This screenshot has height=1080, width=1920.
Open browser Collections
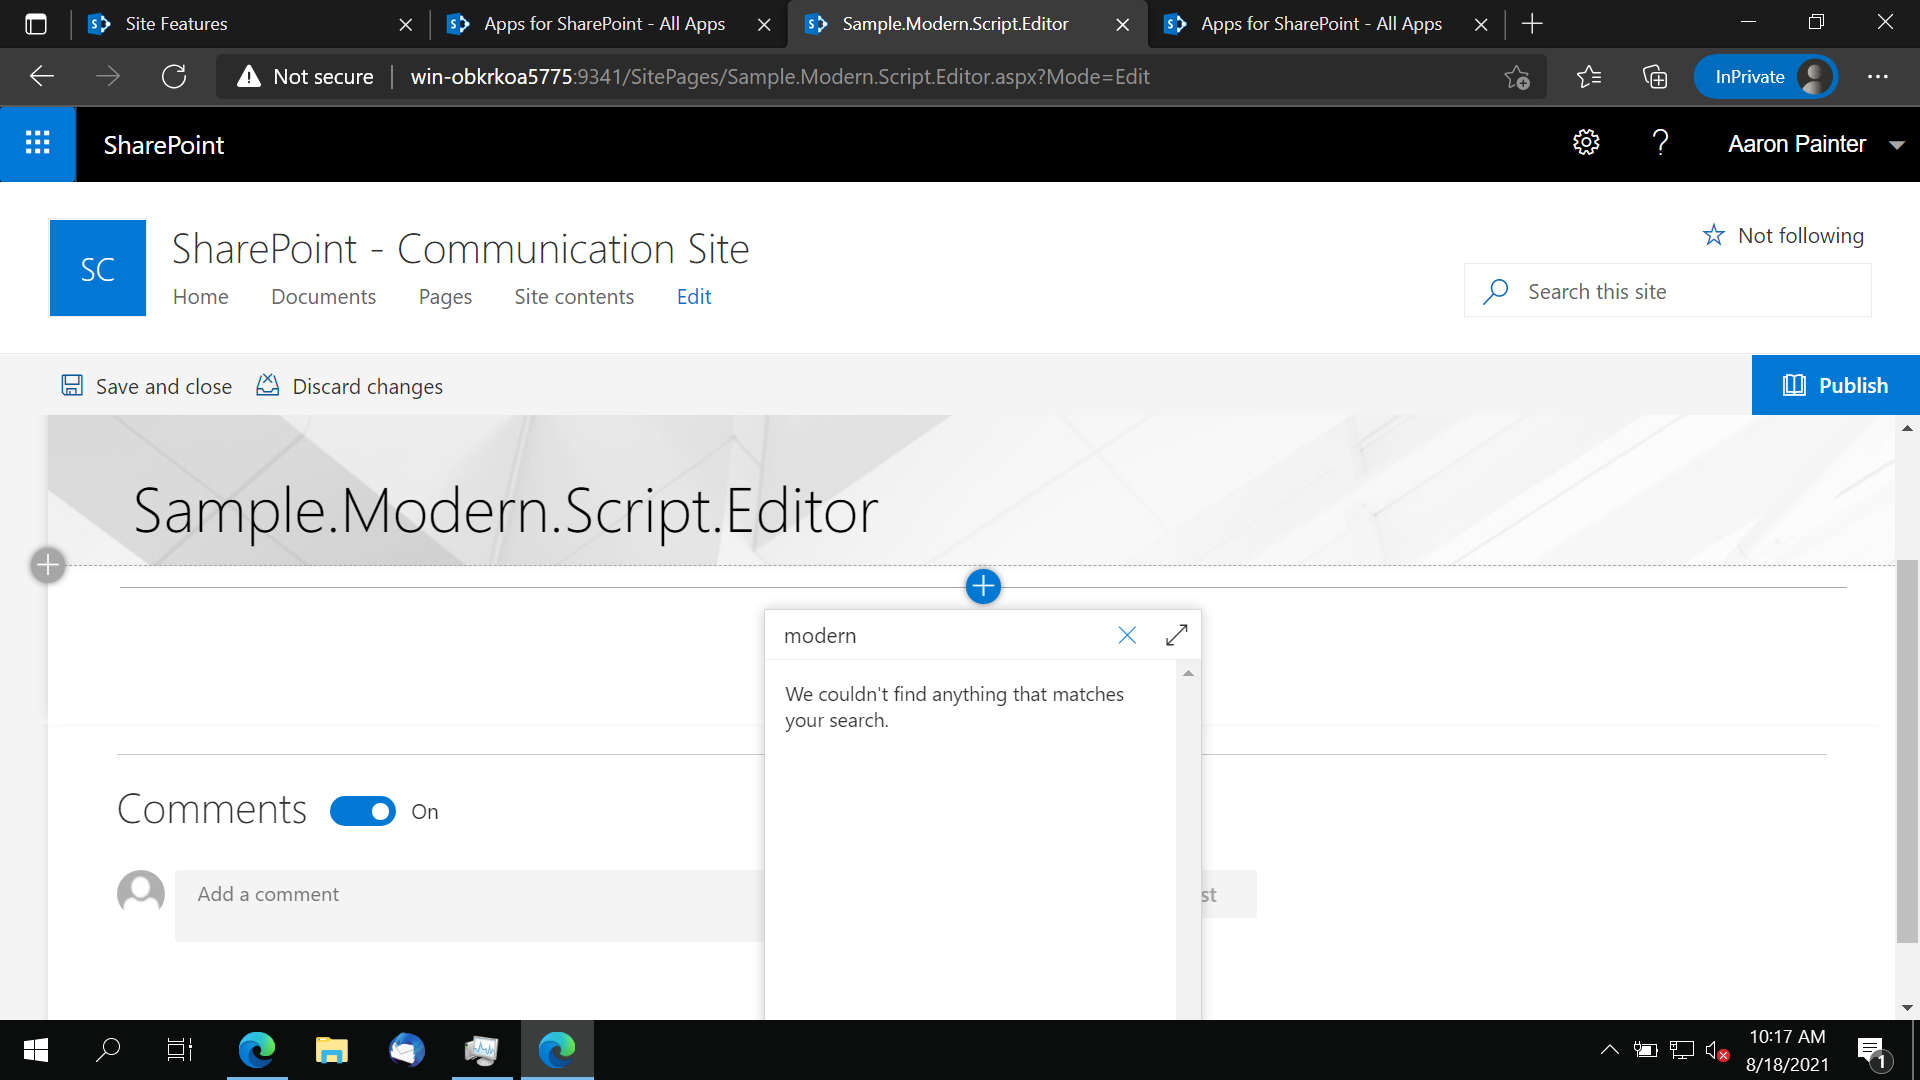[1655, 76]
